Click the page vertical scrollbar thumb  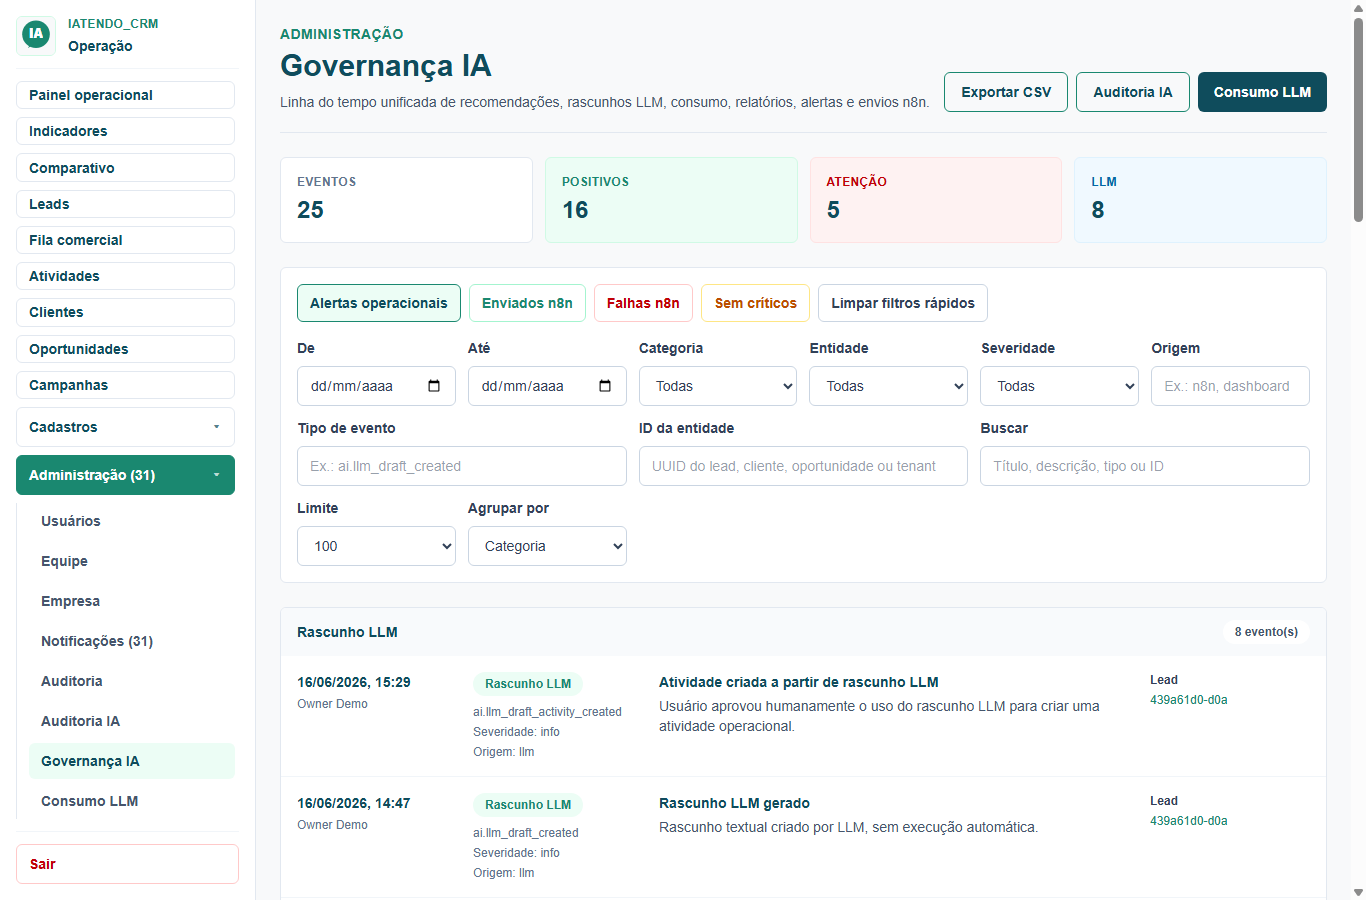1358,118
